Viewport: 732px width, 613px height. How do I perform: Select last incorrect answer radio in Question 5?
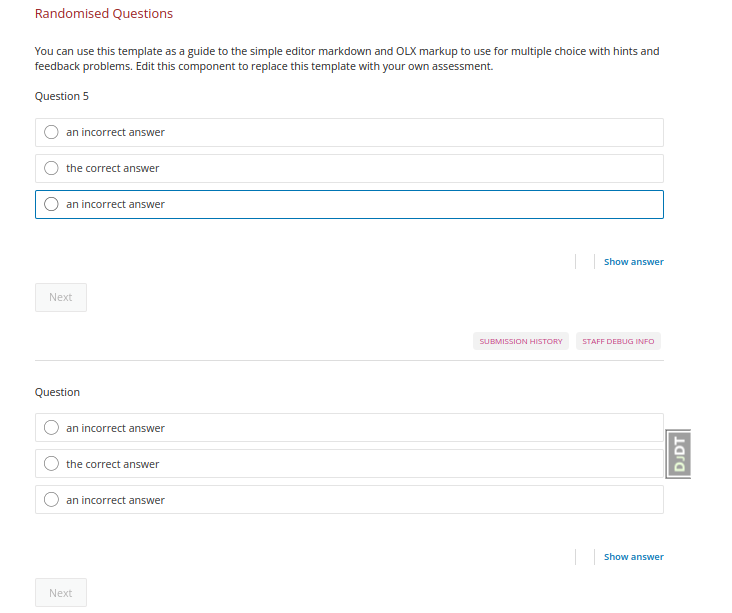(51, 204)
